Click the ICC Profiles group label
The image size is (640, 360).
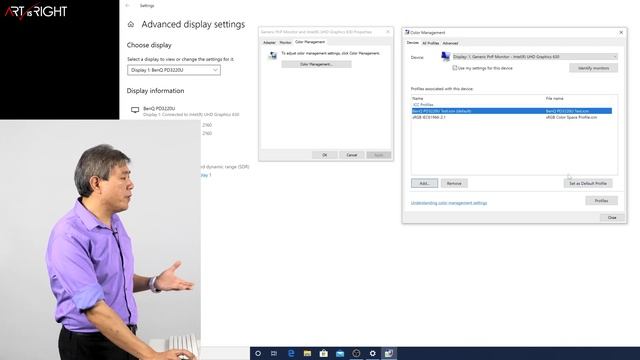(423, 105)
